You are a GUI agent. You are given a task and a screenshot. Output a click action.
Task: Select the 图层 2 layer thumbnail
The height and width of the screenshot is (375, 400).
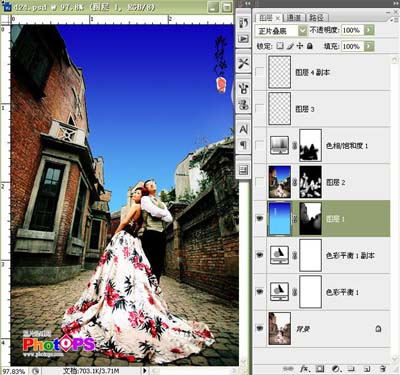(280, 182)
